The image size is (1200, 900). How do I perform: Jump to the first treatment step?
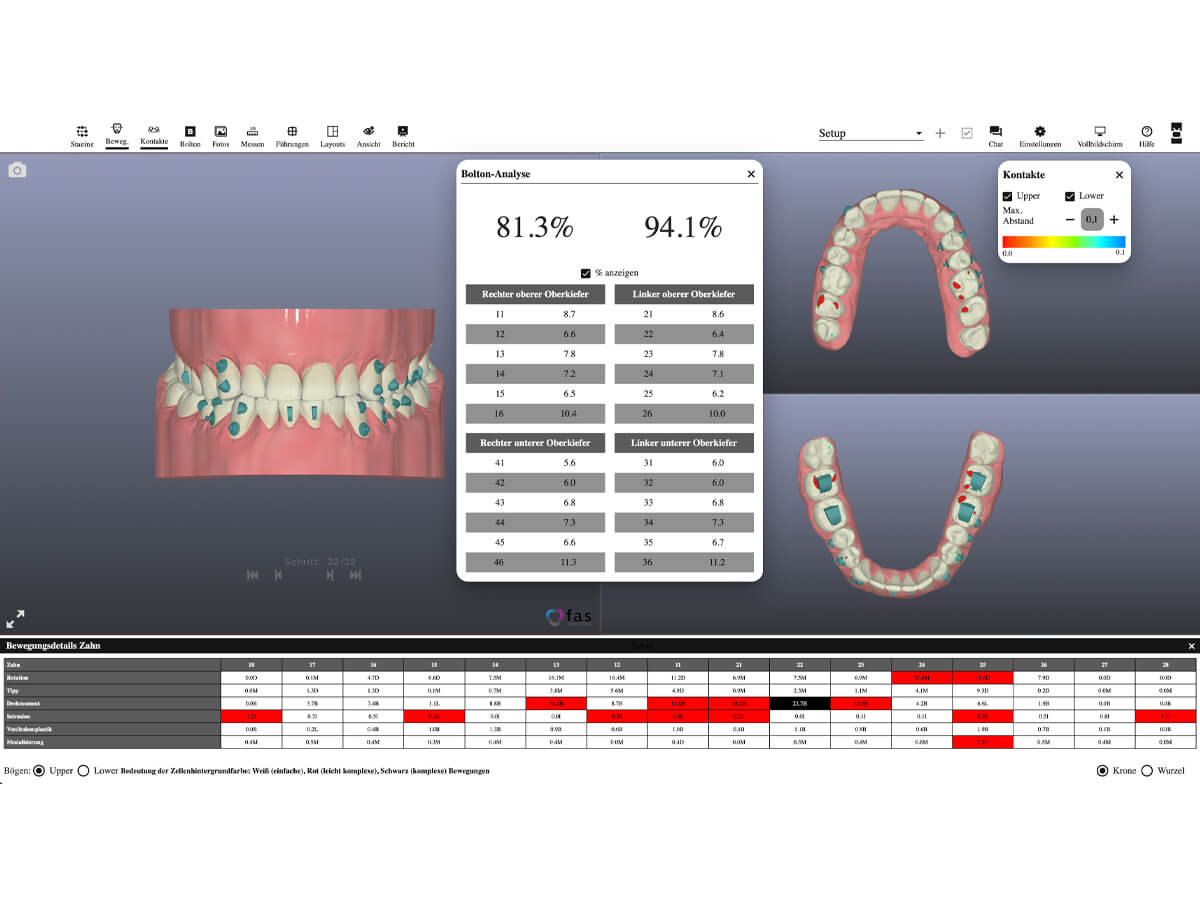(x=252, y=575)
